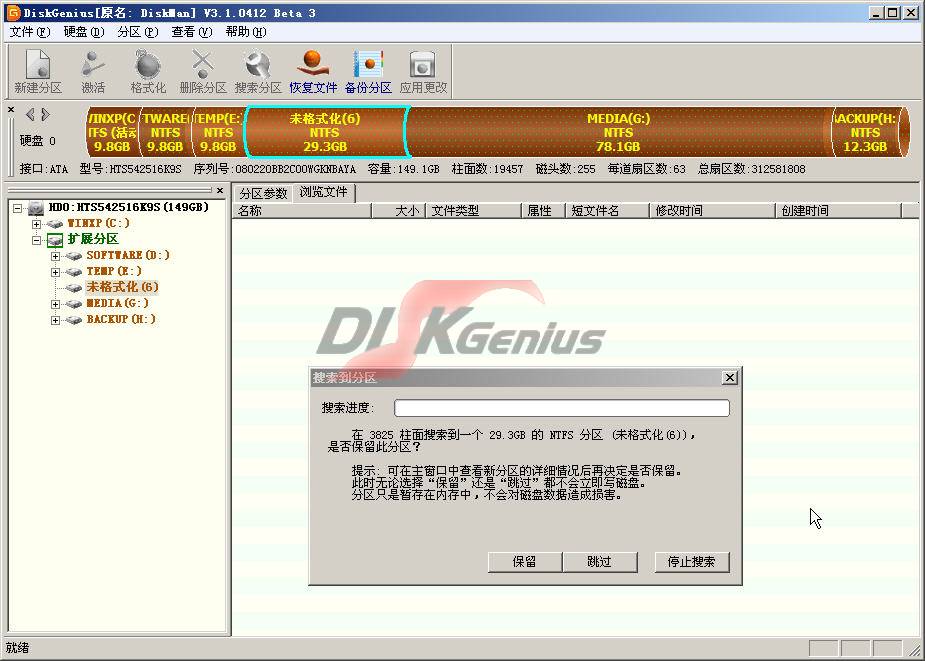Open the 硬盘(D) menu
925x661 pixels.
tap(84, 32)
